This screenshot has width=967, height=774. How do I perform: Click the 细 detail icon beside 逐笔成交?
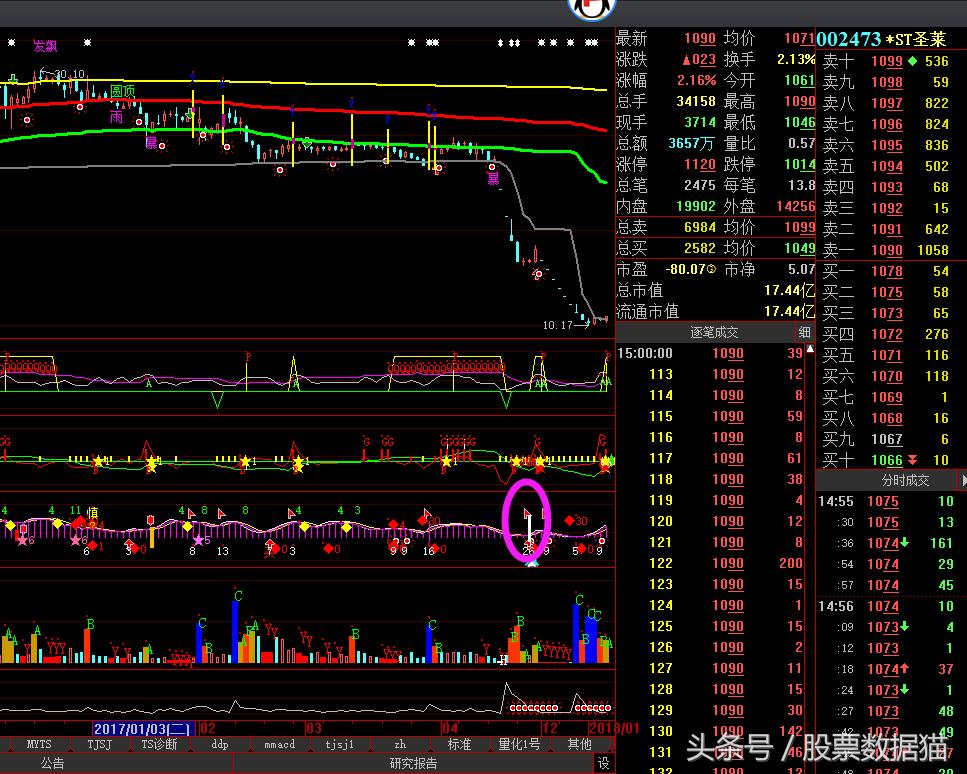coord(804,332)
